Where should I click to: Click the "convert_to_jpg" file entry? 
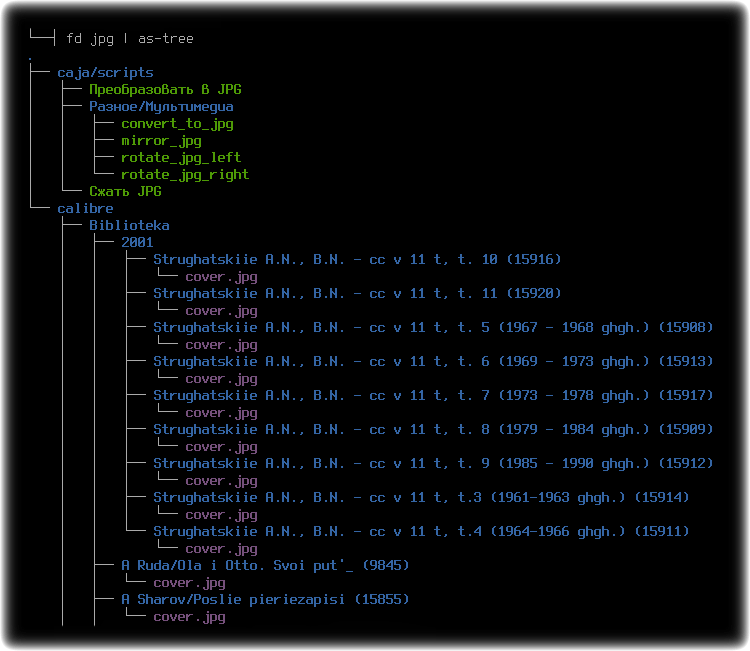click(177, 124)
